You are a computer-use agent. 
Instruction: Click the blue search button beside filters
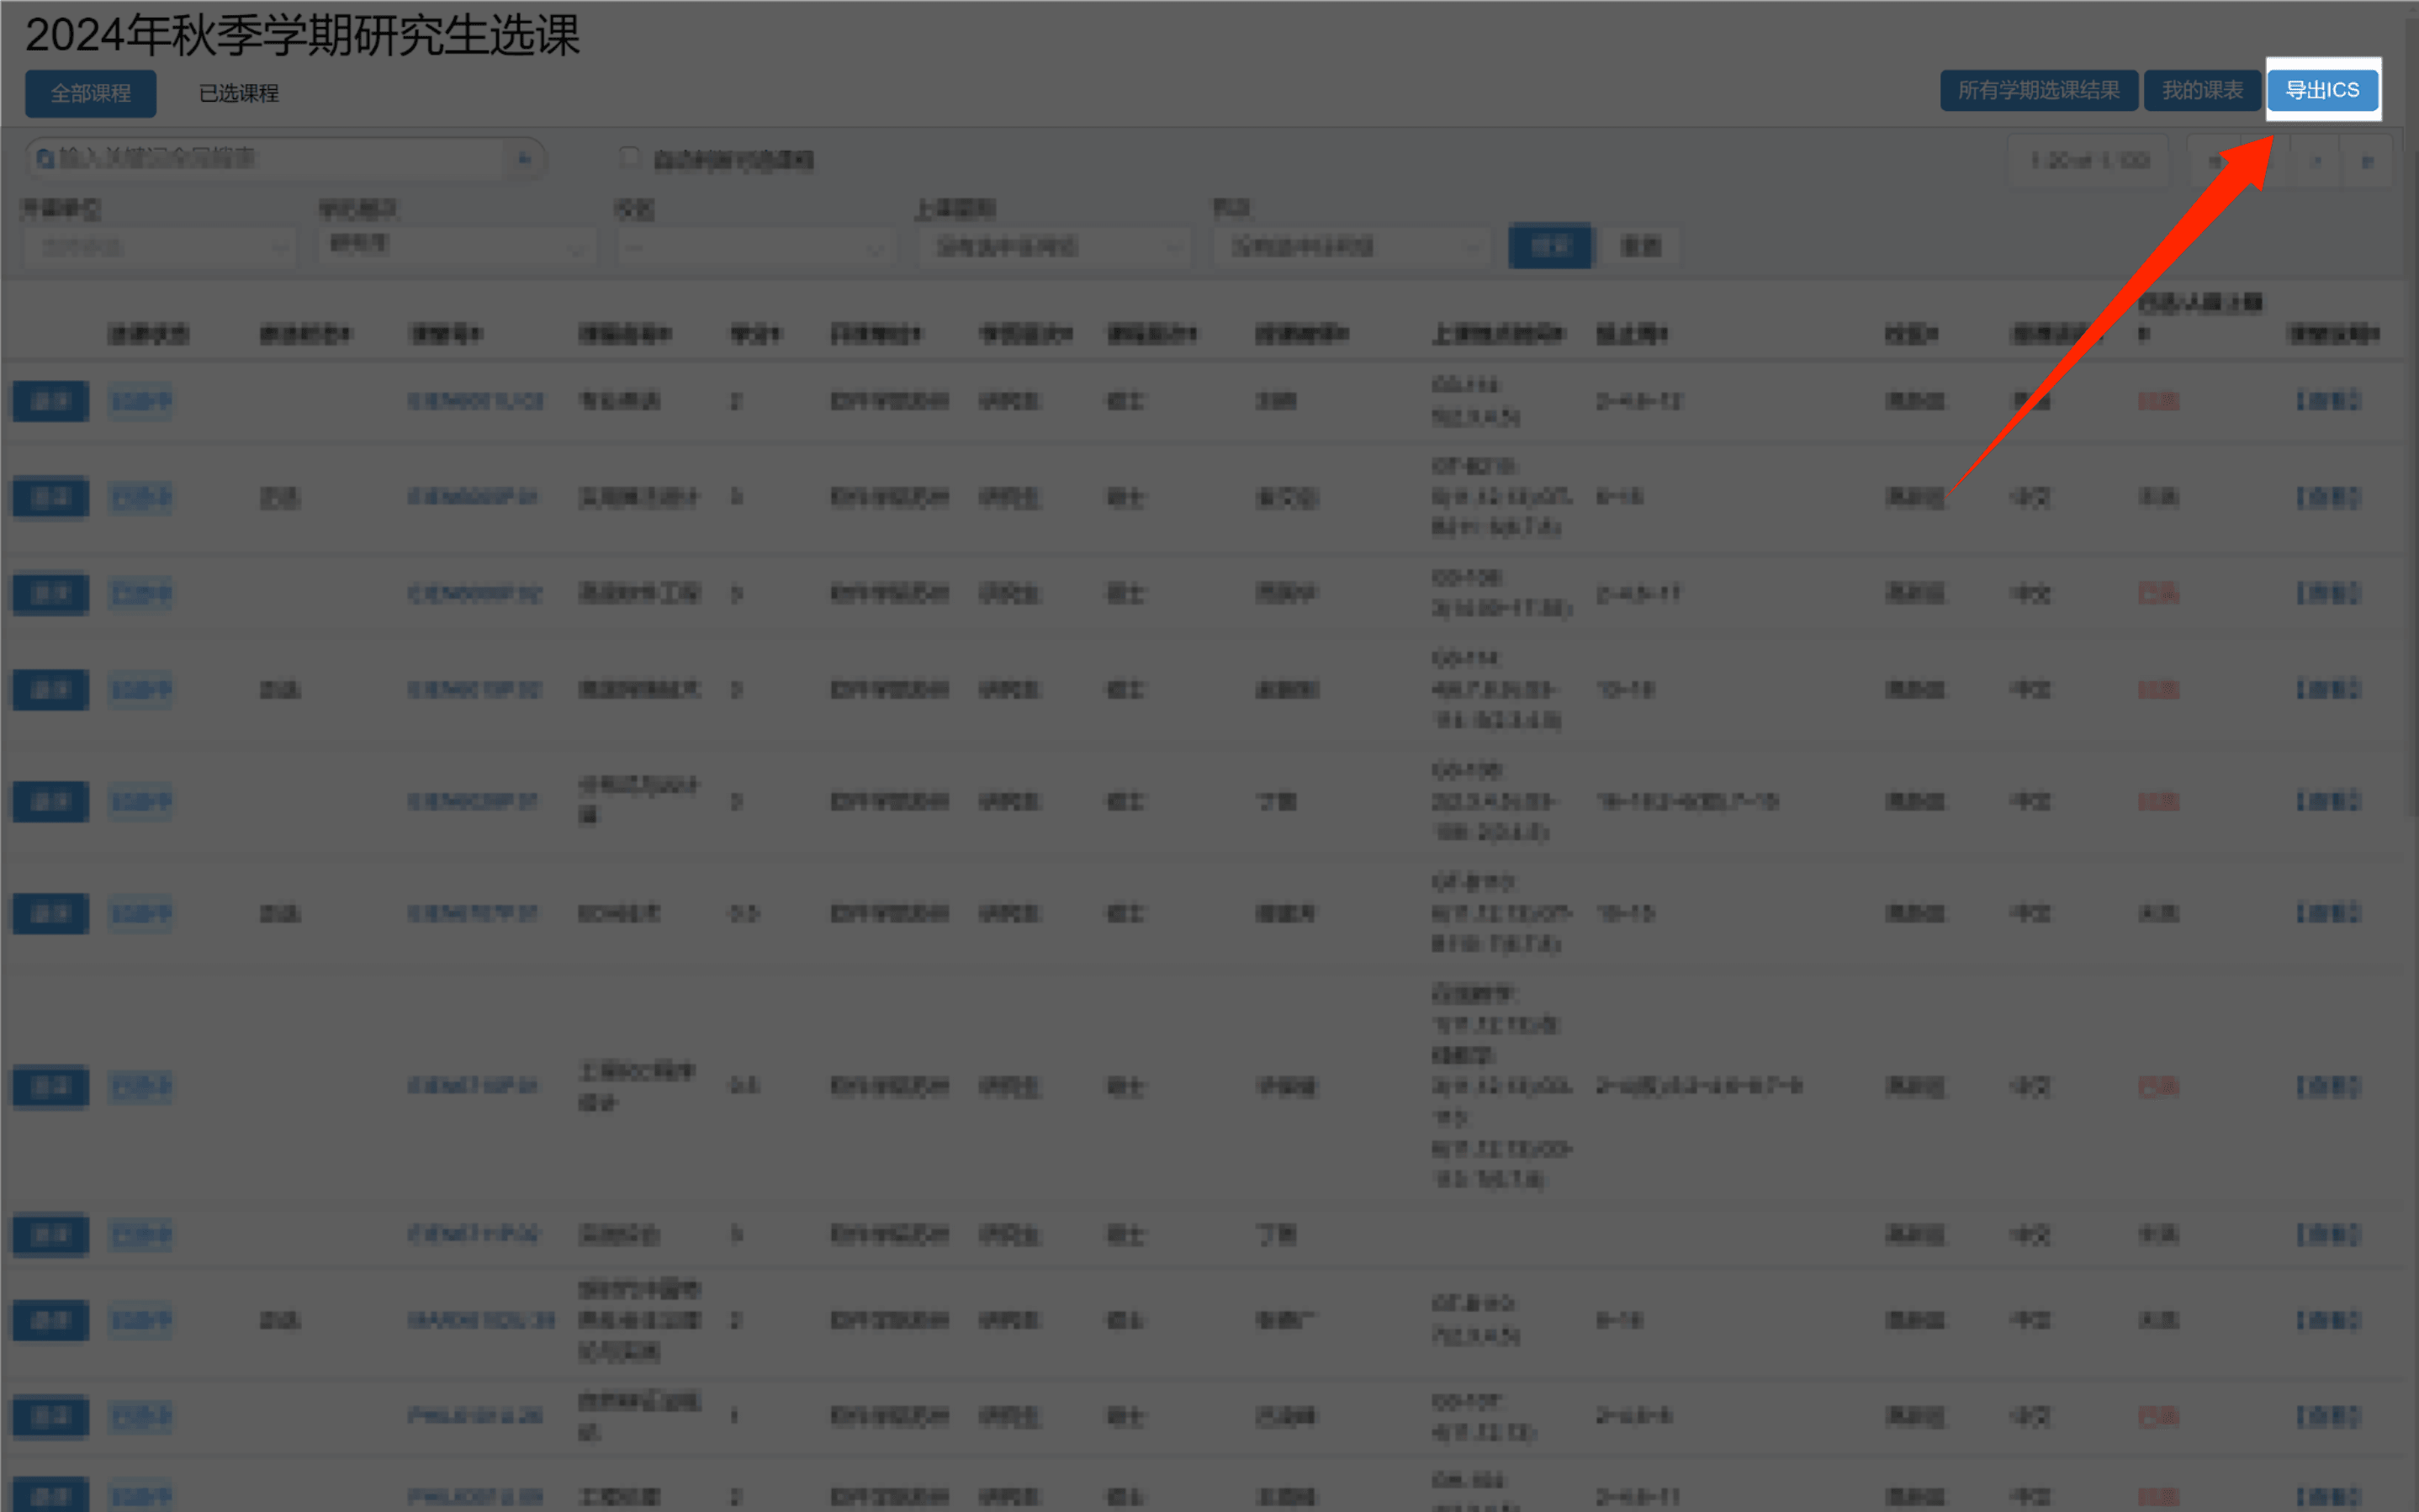1549,246
